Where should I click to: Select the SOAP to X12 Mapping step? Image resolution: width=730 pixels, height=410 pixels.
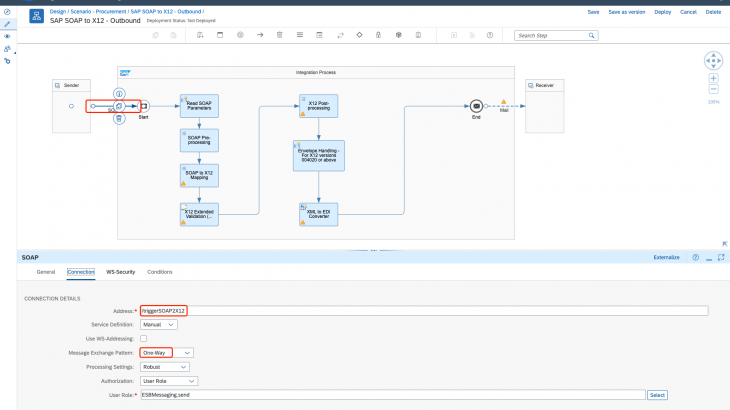199,175
